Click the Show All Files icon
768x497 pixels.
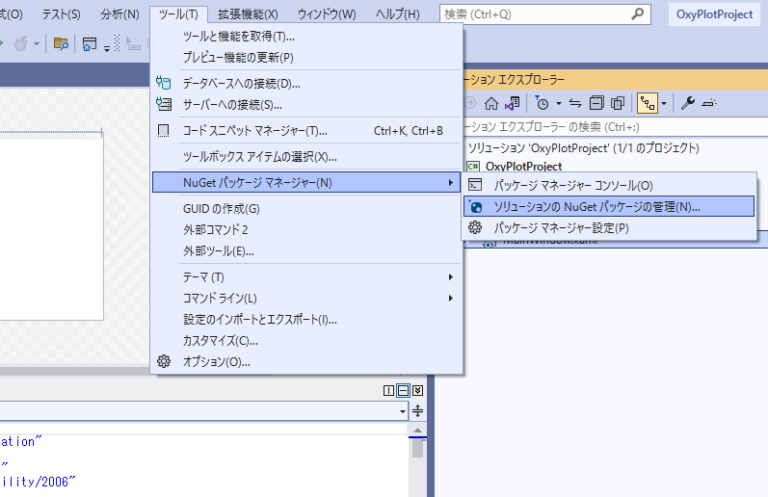tap(618, 103)
